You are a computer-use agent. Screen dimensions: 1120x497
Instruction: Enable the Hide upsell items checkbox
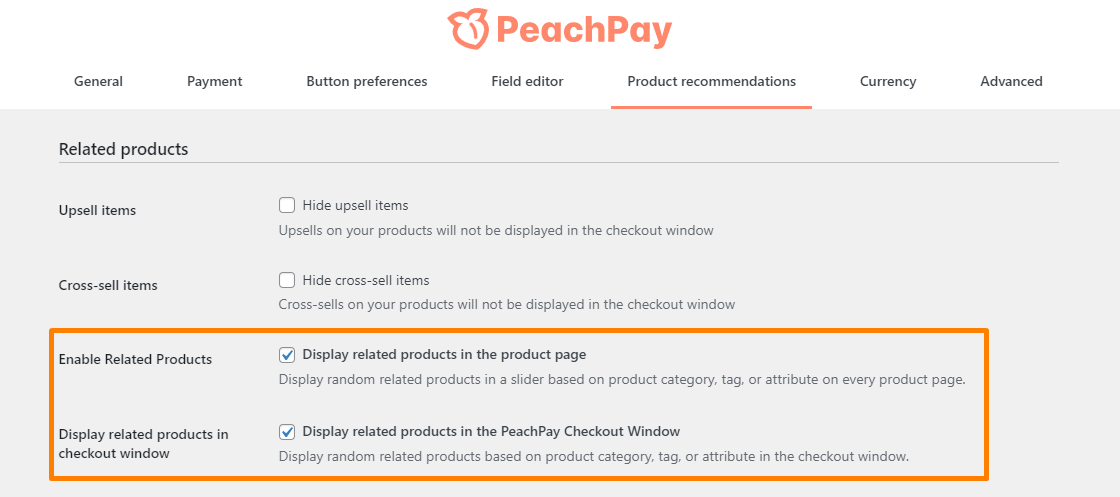point(287,206)
